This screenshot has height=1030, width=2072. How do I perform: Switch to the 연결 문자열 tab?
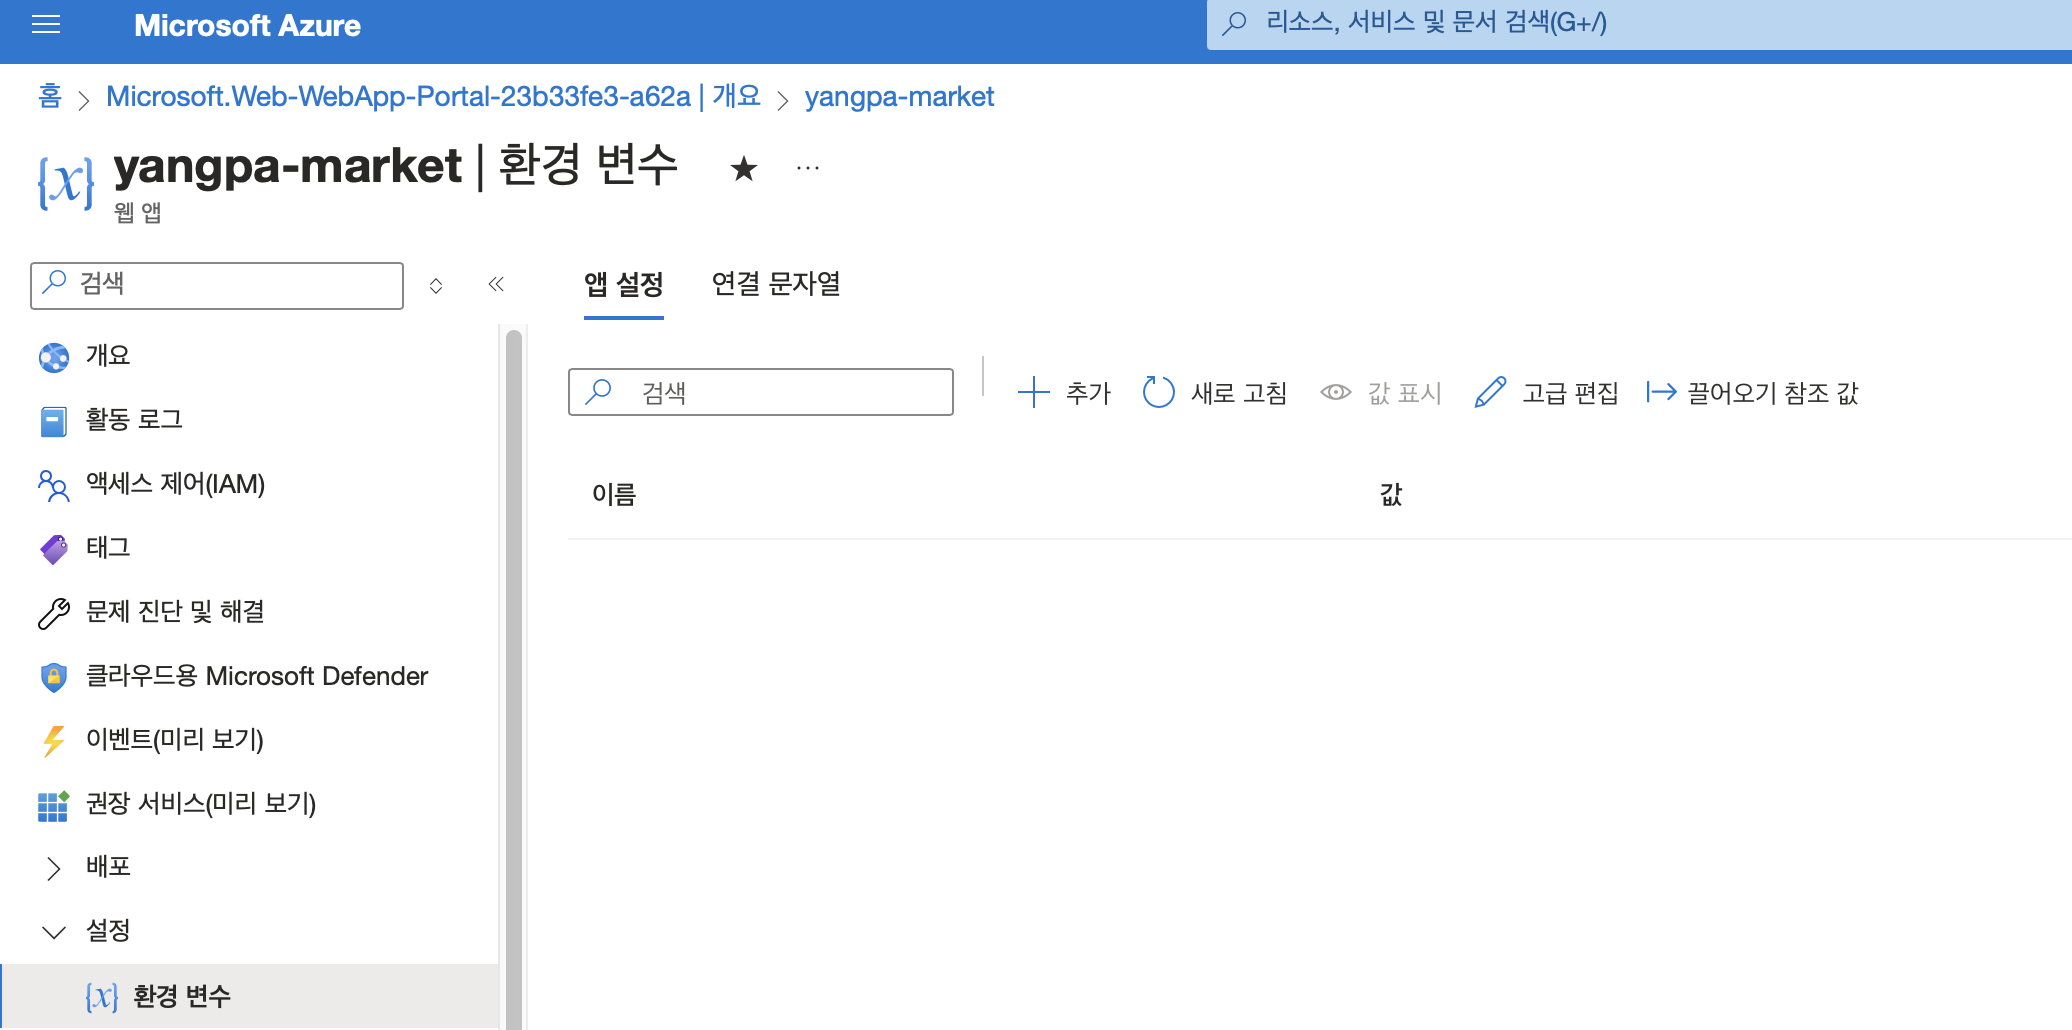click(776, 285)
